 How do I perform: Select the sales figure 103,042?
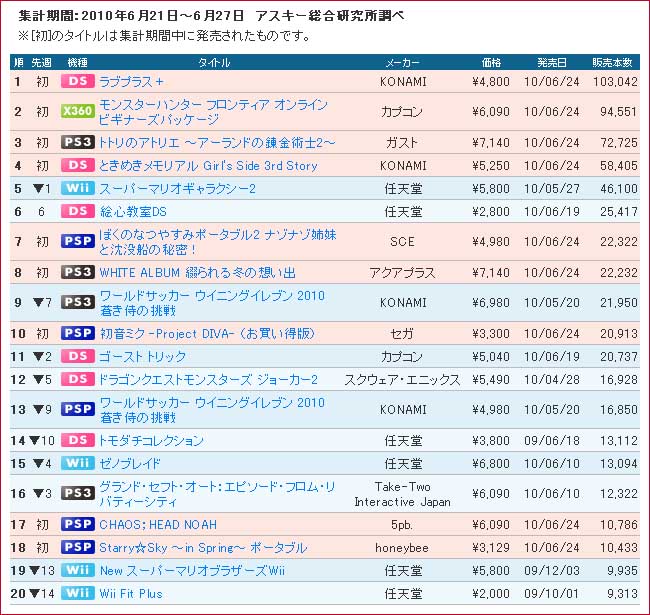[x=615, y=82]
